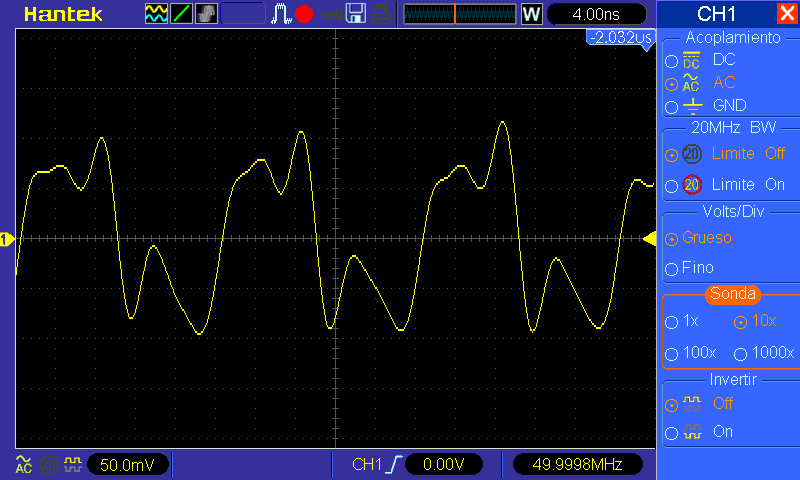Select DC coupling radio button
The image size is (800, 480).
[671, 62]
